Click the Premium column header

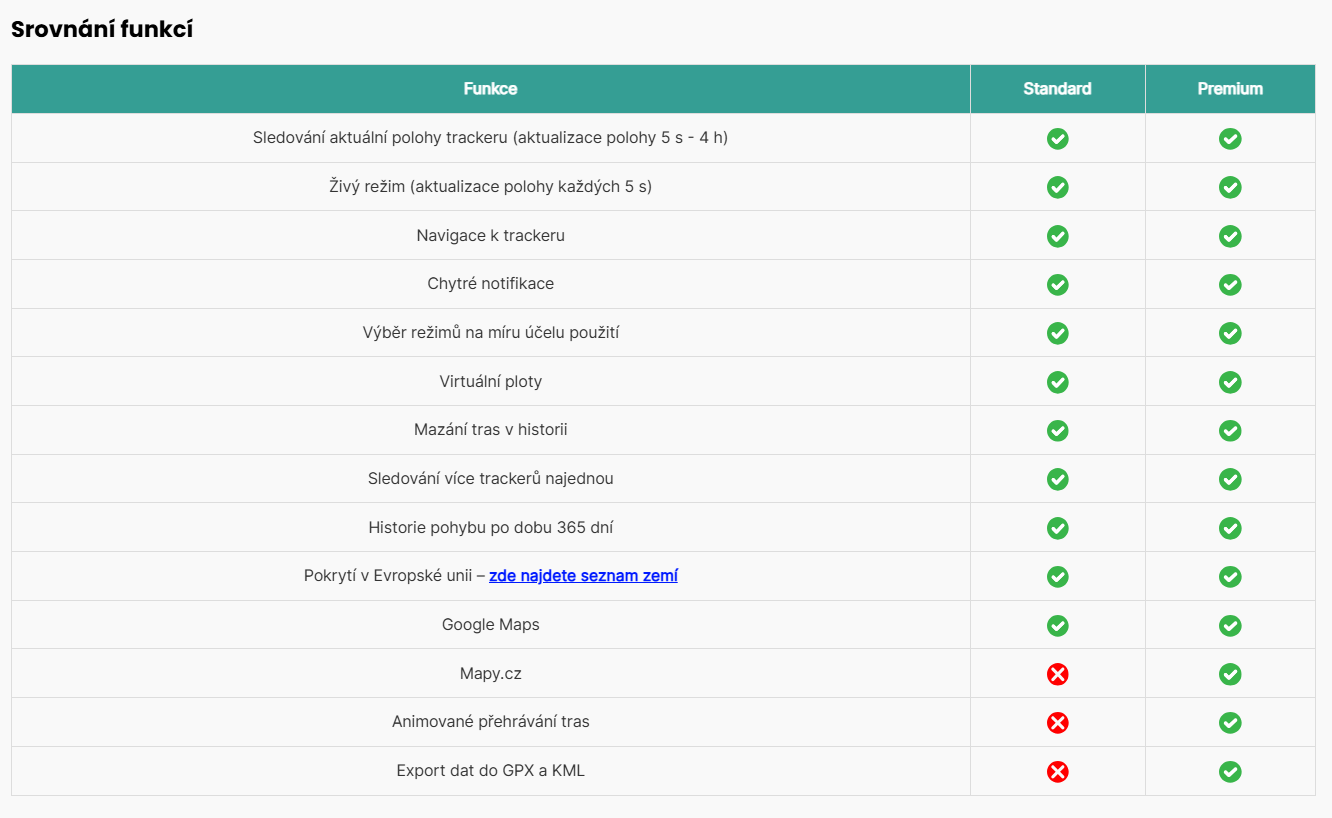tap(1230, 89)
